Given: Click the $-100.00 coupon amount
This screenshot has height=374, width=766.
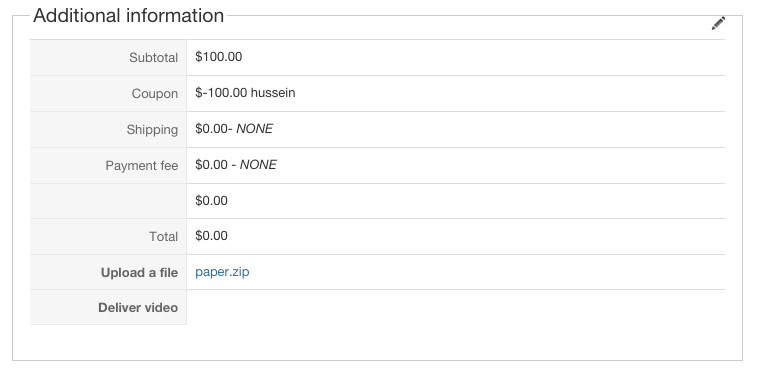Looking at the screenshot, I should [x=221, y=93].
